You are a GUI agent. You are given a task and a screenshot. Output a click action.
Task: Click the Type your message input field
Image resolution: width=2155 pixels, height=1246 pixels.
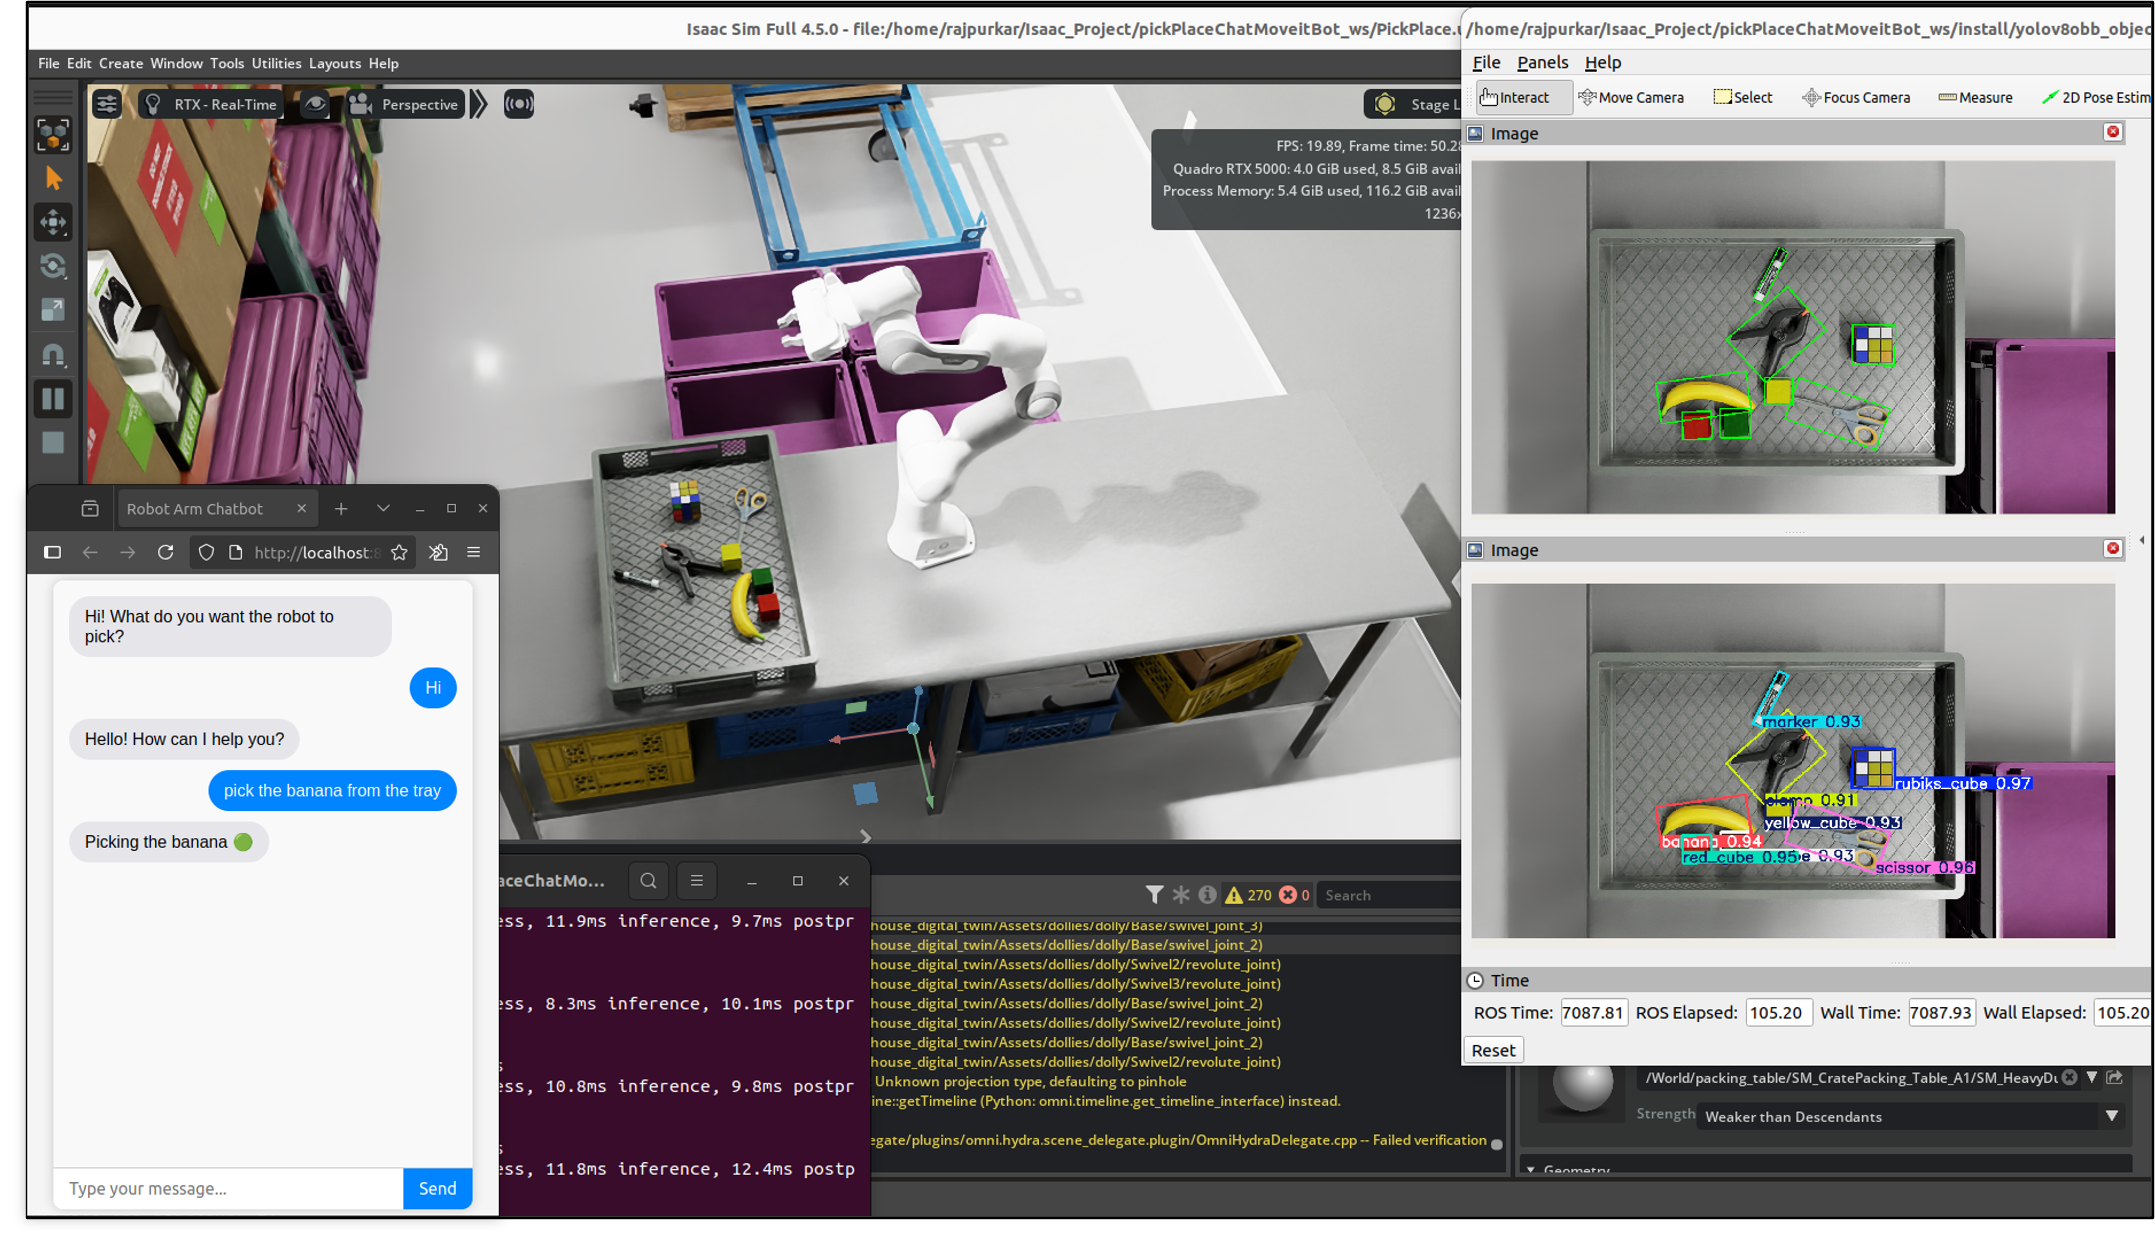[229, 1188]
